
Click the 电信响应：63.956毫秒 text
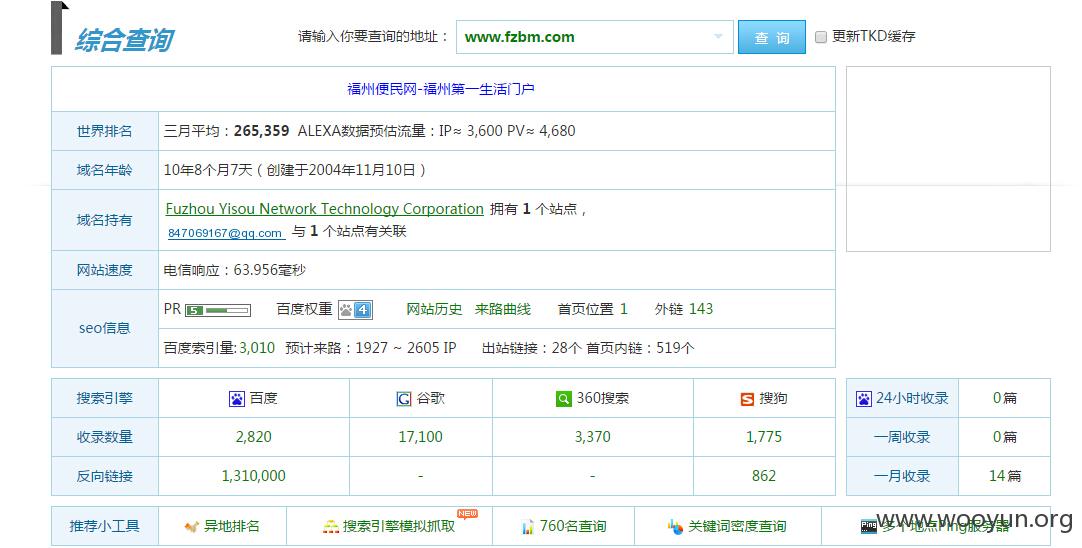(235, 270)
